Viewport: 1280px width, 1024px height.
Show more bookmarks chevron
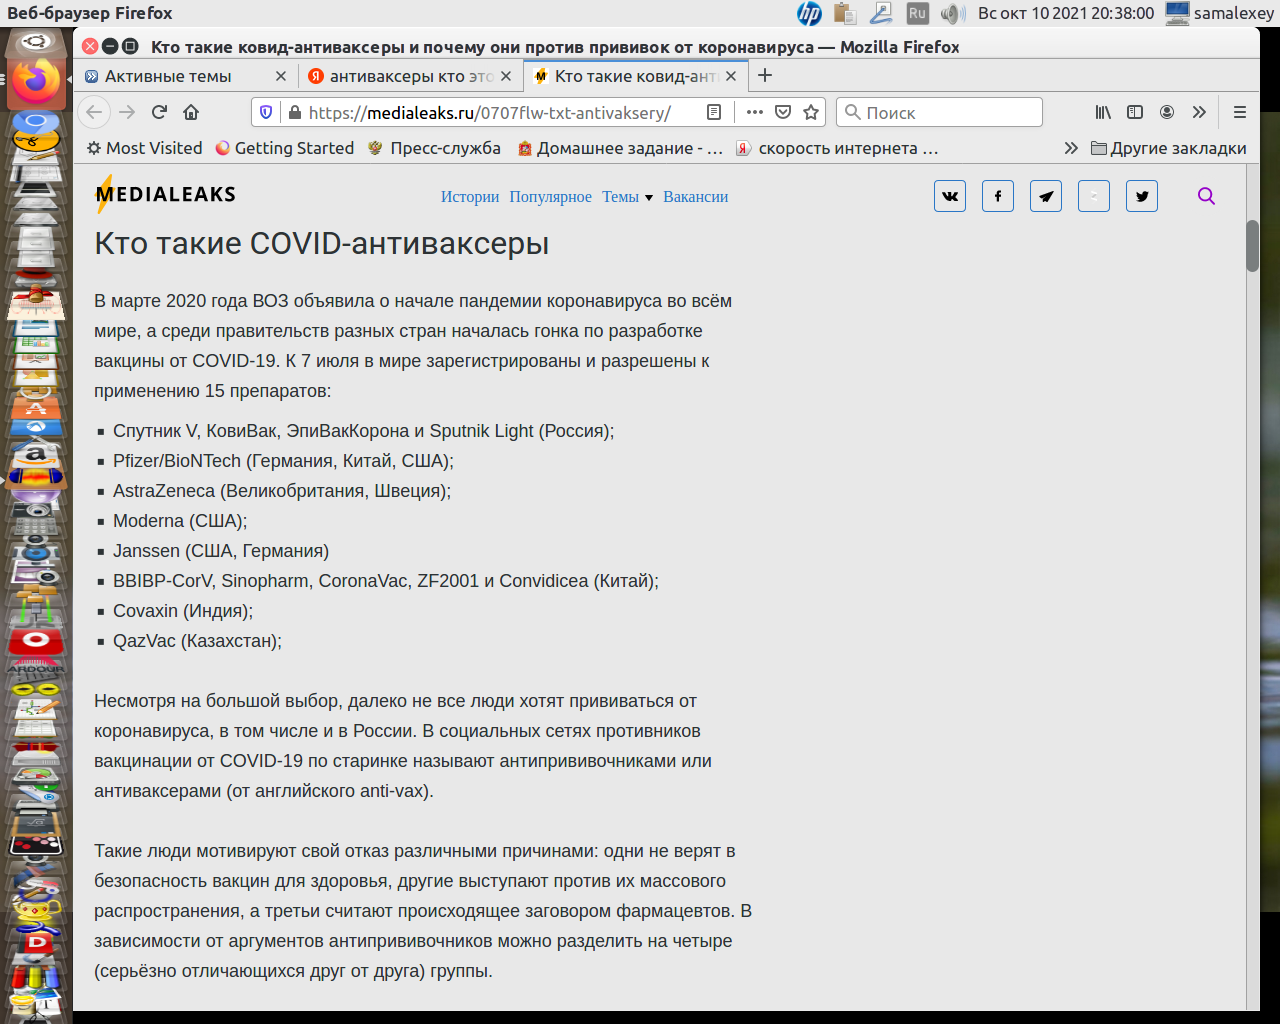[1071, 148]
